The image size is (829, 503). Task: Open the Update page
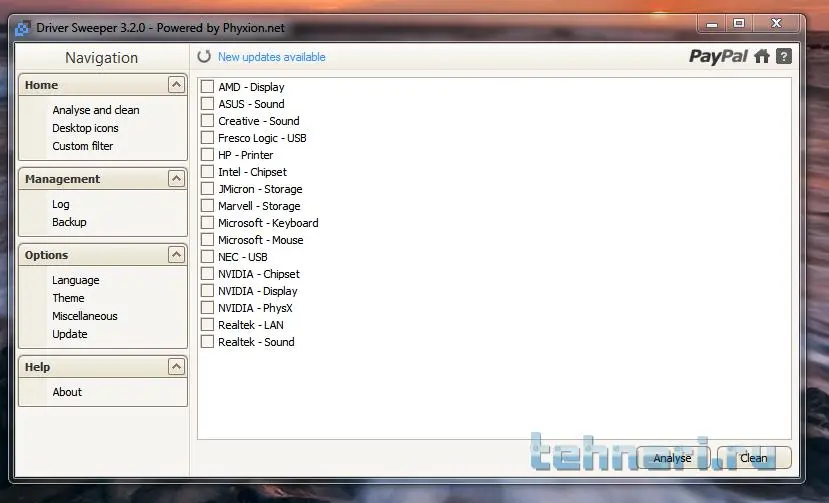[x=70, y=334]
